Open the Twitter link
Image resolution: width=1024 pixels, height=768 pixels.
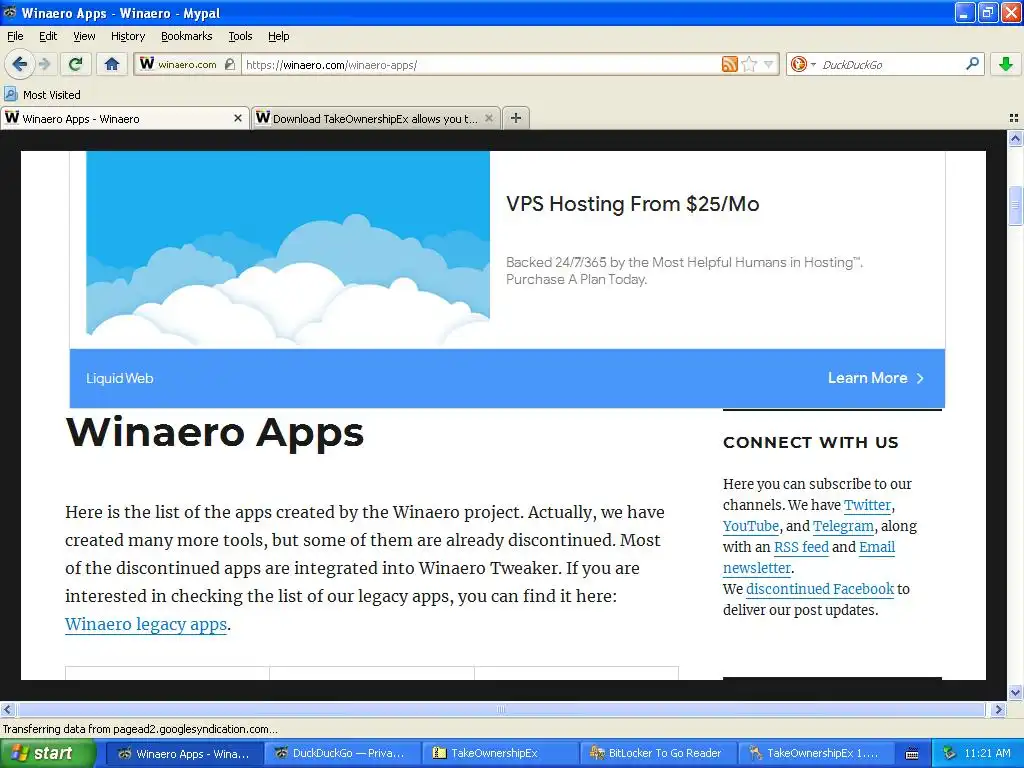pyautogui.click(x=867, y=505)
